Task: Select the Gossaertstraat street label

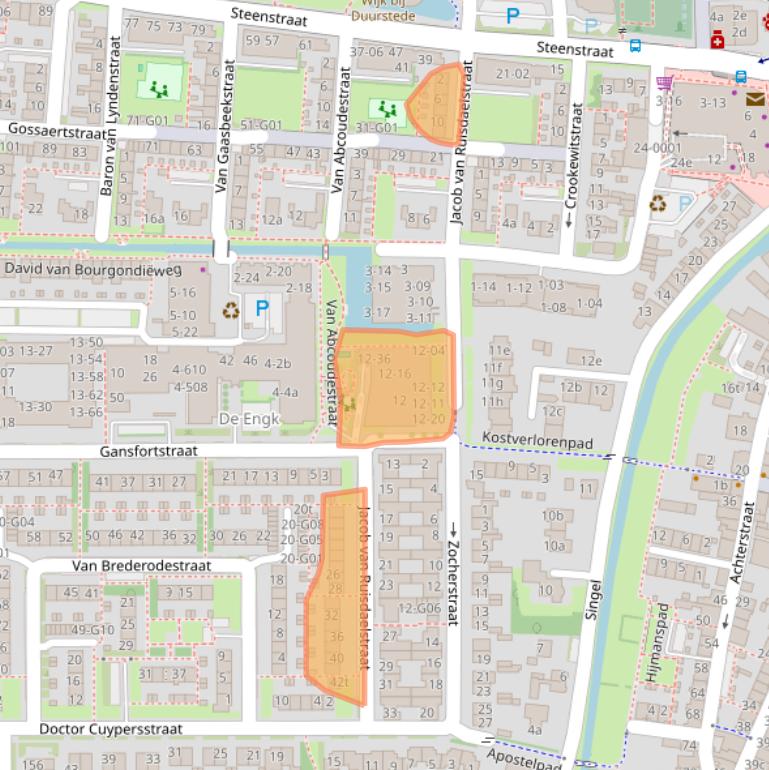Action: (x=56, y=130)
